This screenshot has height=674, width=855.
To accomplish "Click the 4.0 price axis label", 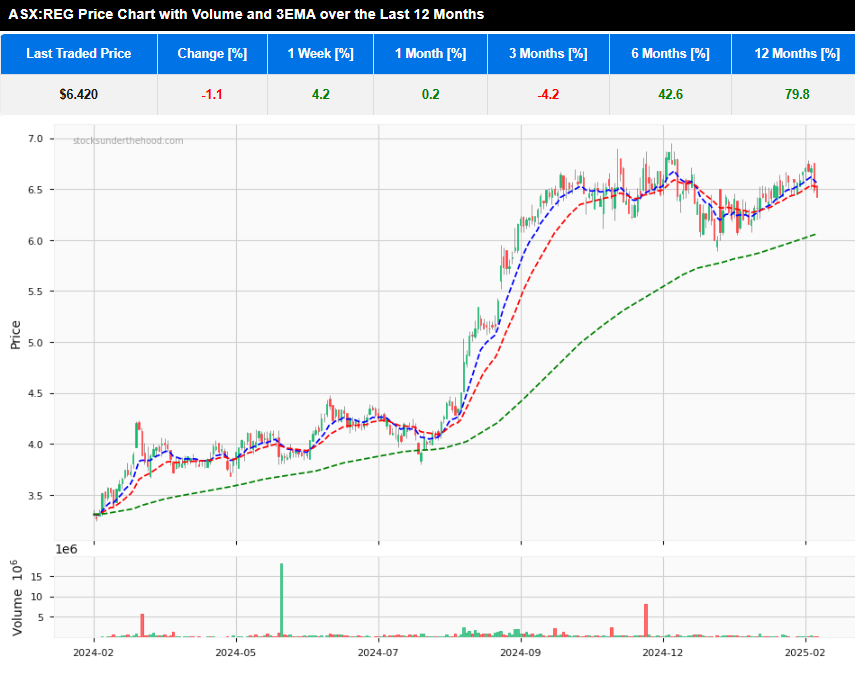I will 35,444.
